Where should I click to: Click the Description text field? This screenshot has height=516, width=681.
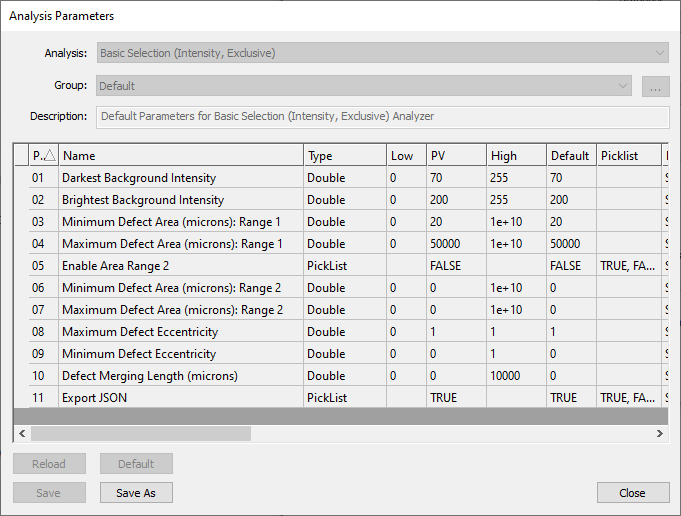(x=382, y=116)
